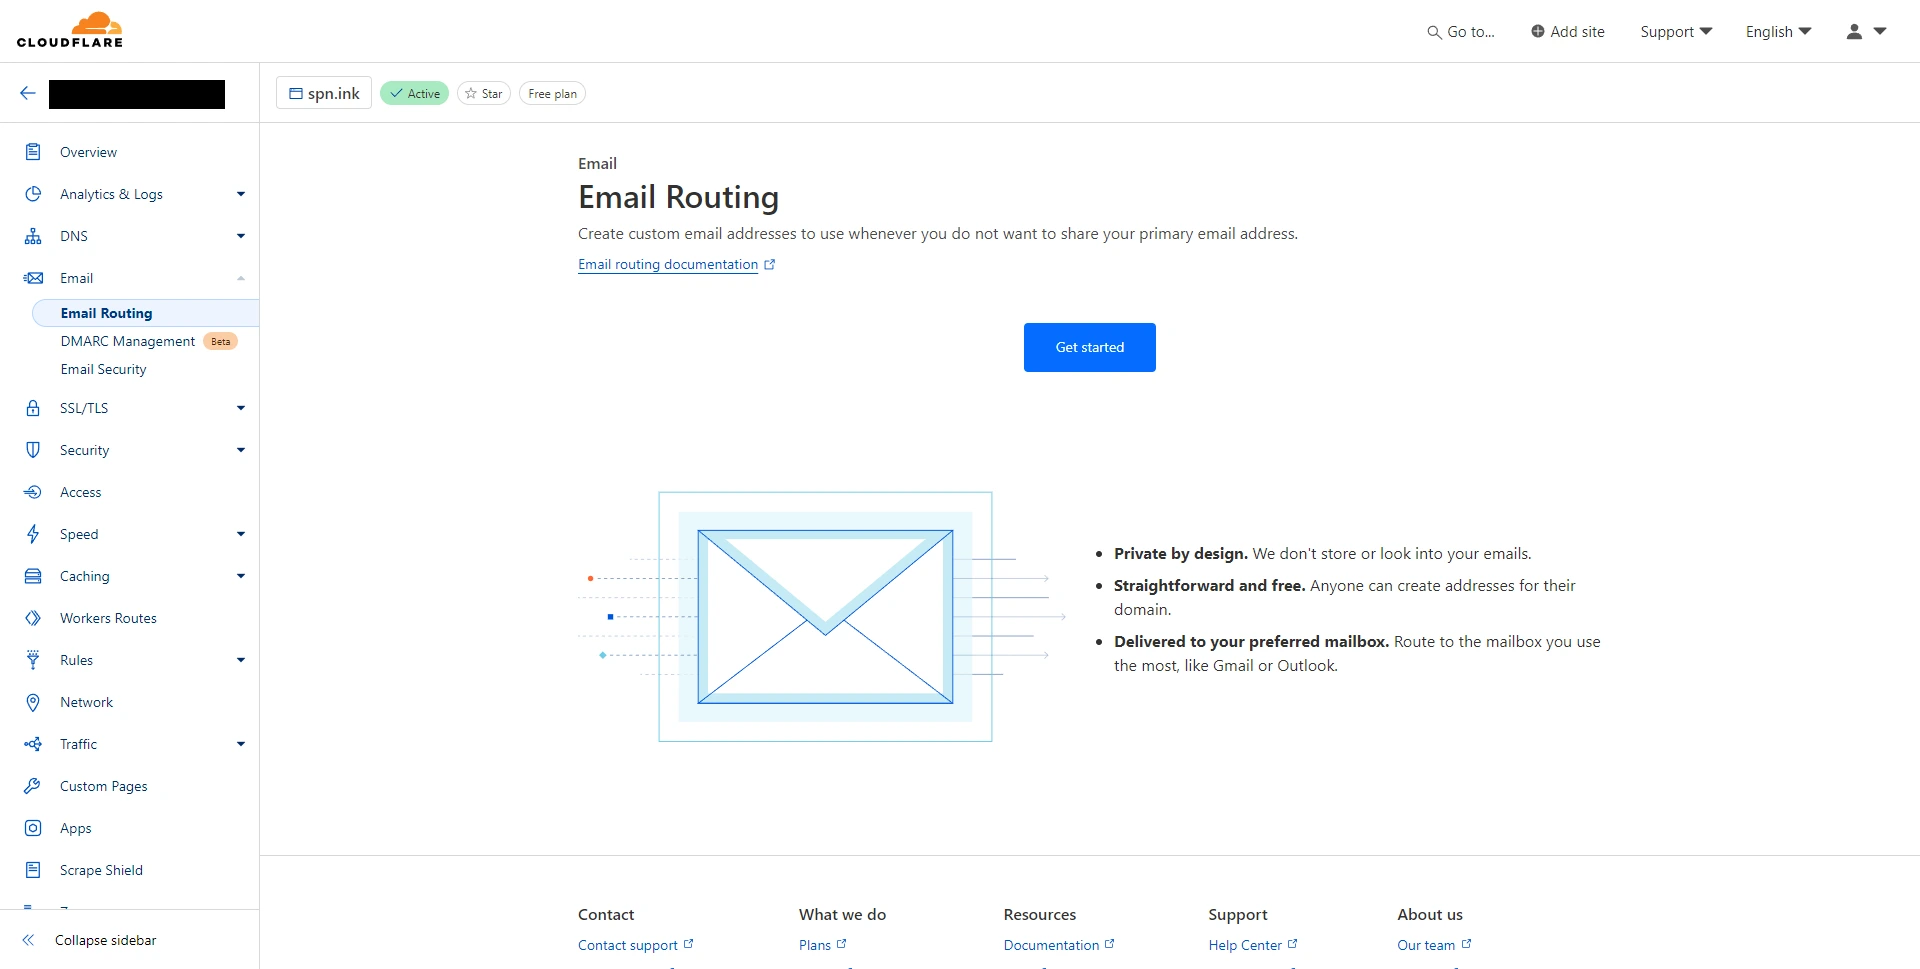
Task: Open the user account menu icon
Action: 1865,32
